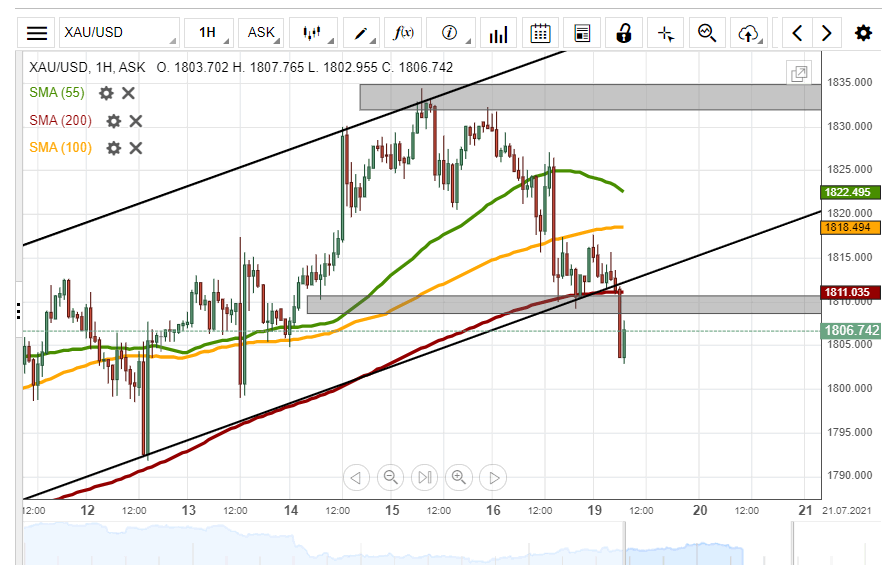This screenshot has height=574, width=886.
Task: Open the hamburger main menu
Action: pyautogui.click(x=37, y=33)
